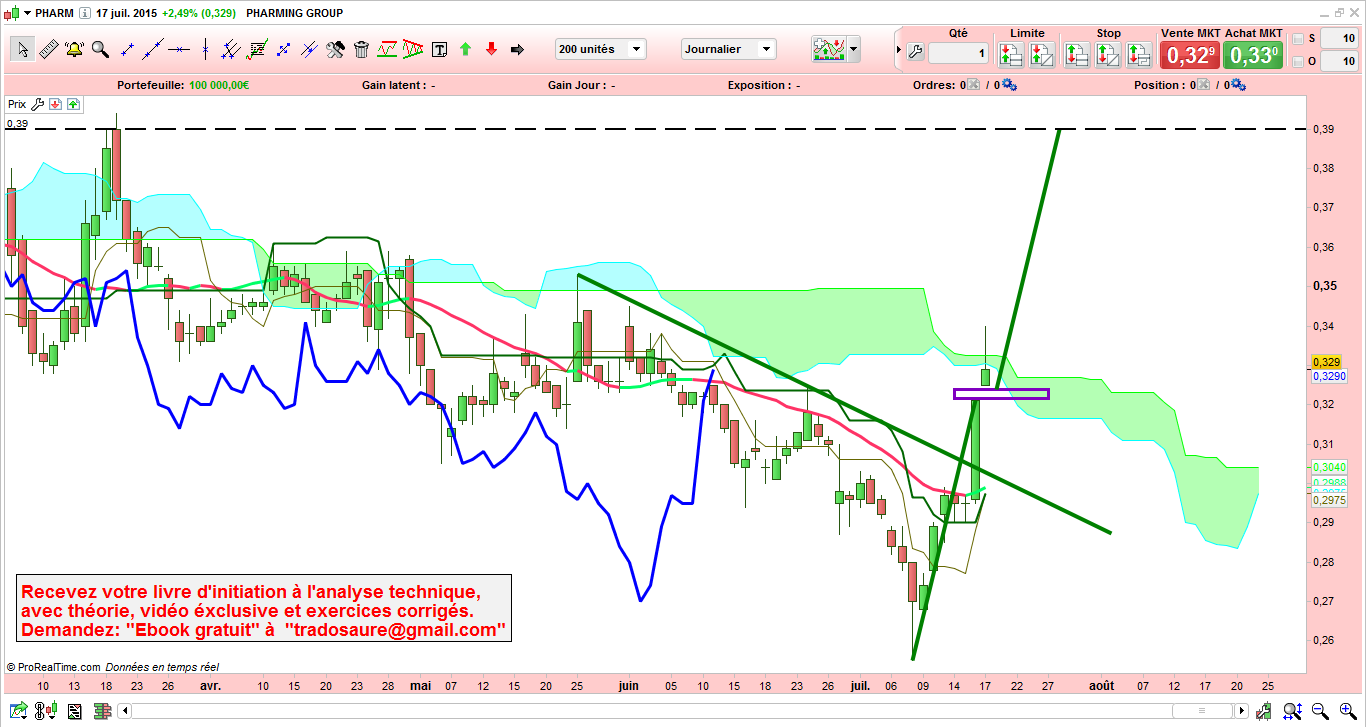Click the S value field showing 10
This screenshot has height=727, width=1366.
point(1338,39)
